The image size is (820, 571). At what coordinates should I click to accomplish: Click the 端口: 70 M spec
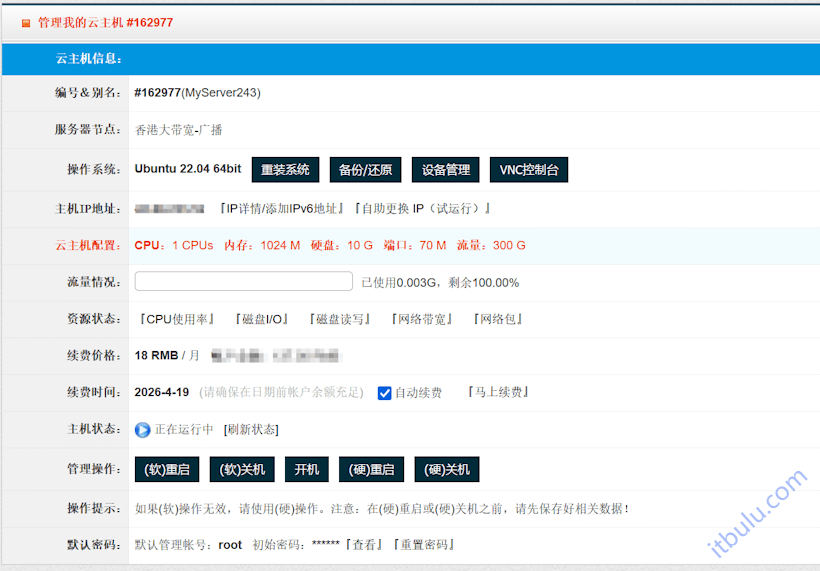(x=415, y=245)
